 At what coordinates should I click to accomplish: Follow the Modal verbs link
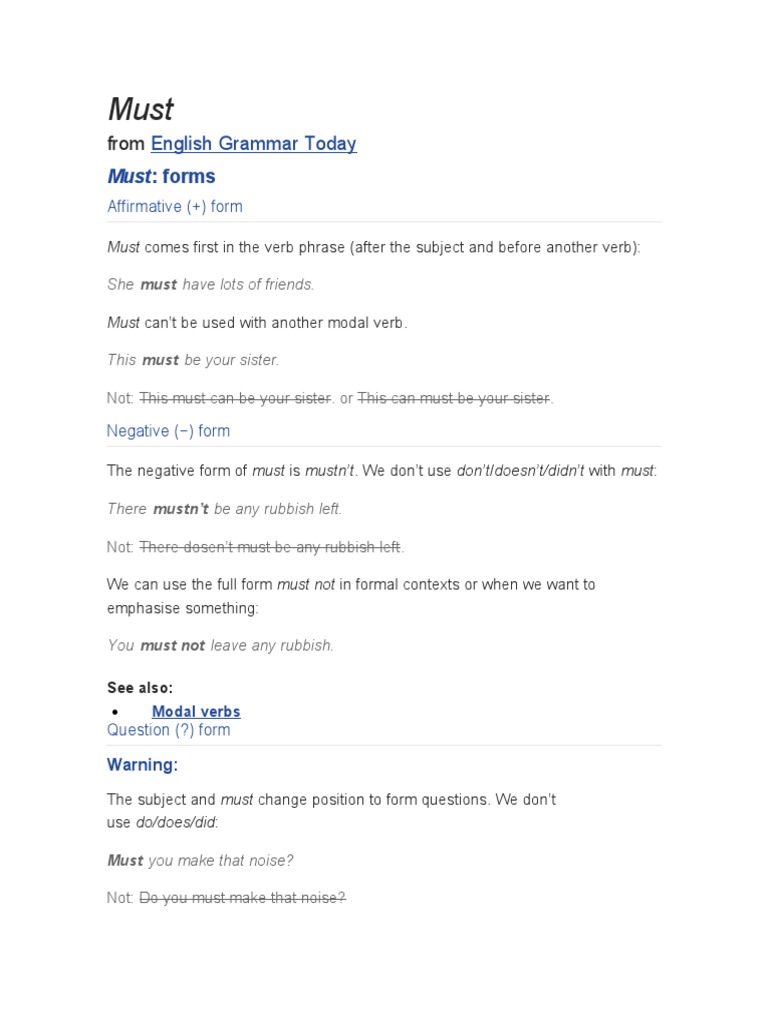[x=196, y=712]
